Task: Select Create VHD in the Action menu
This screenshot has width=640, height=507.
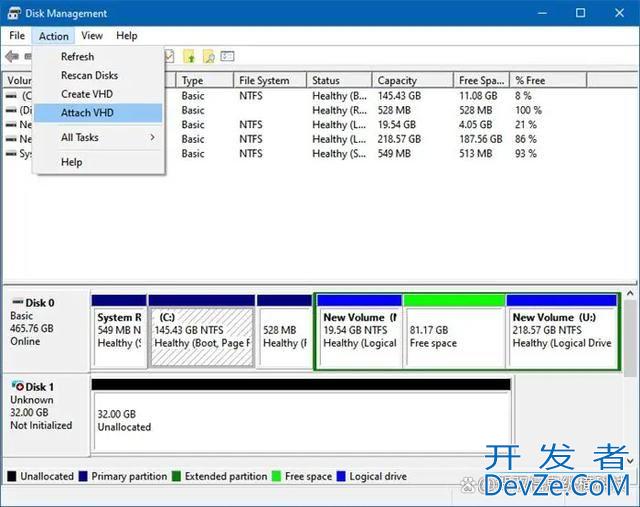Action: coord(87,94)
